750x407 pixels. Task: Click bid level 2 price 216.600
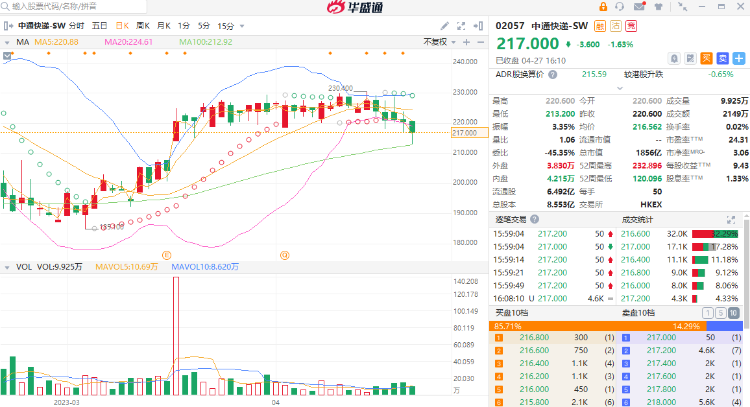click(534, 350)
